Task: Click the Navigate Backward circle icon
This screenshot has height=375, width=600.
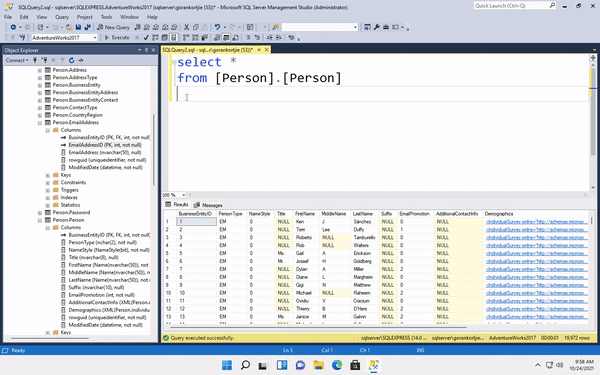Action: click(x=13, y=27)
